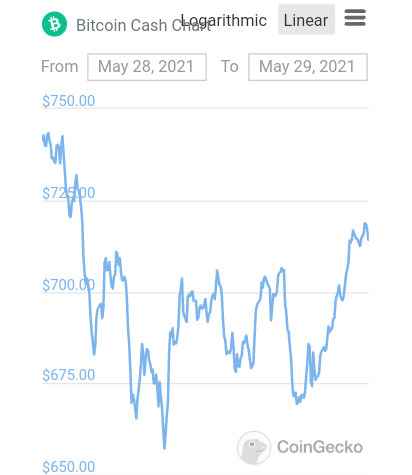Image resolution: width=412 pixels, height=475 pixels.
Task: Click the leftmost start of the price line
Action: click(x=43, y=137)
